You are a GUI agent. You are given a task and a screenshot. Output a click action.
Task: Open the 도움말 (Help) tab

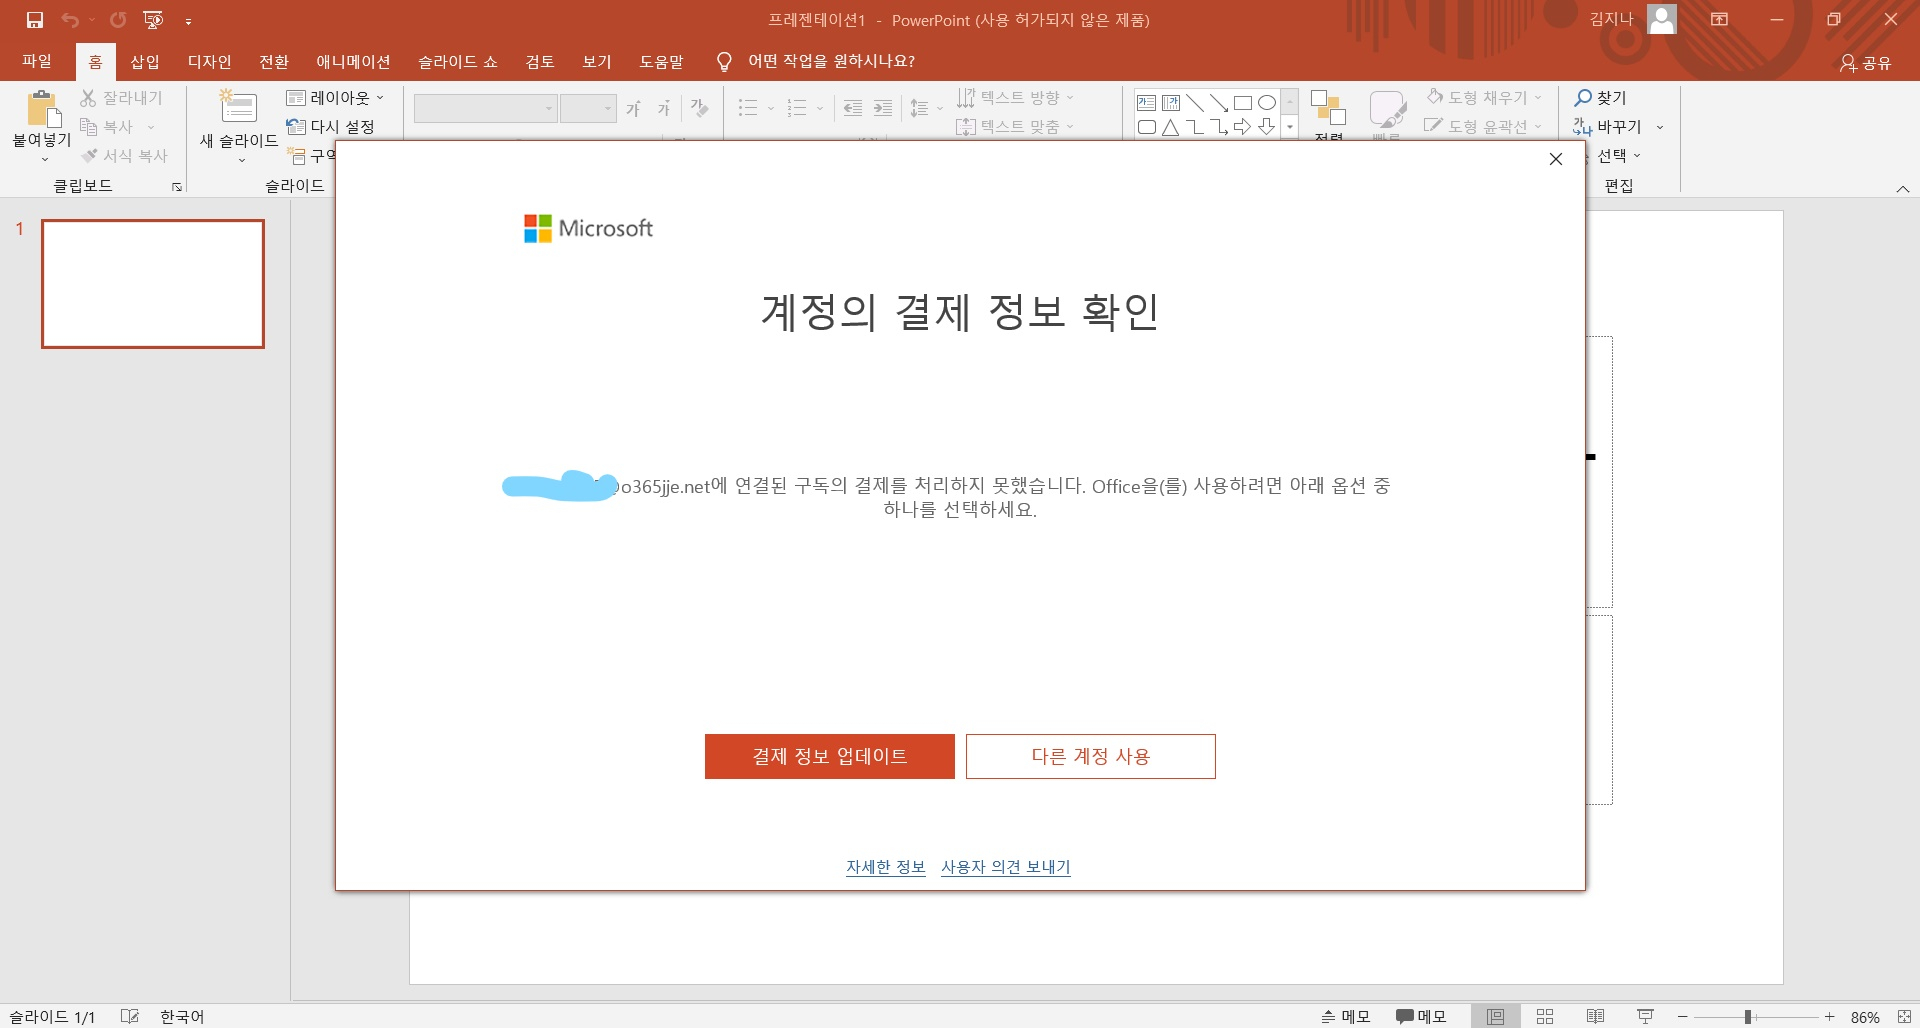(x=662, y=62)
